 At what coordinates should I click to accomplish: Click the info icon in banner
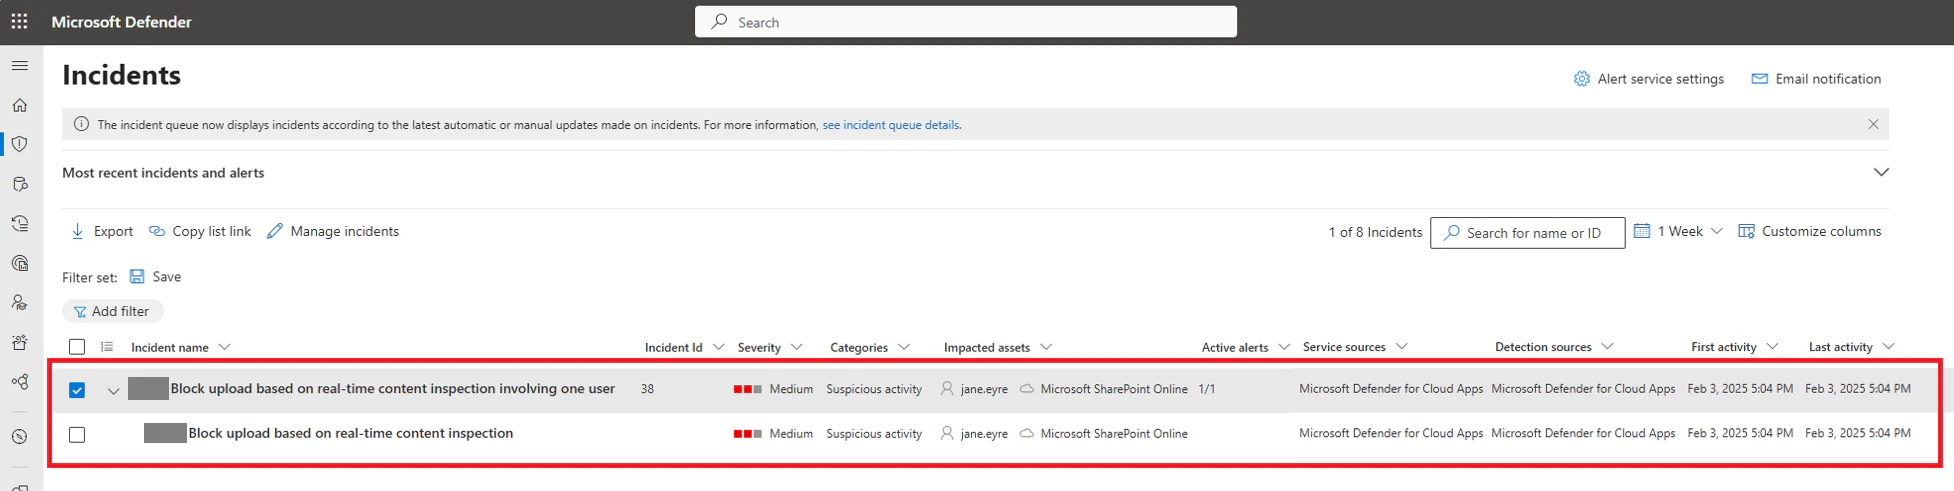click(x=81, y=124)
